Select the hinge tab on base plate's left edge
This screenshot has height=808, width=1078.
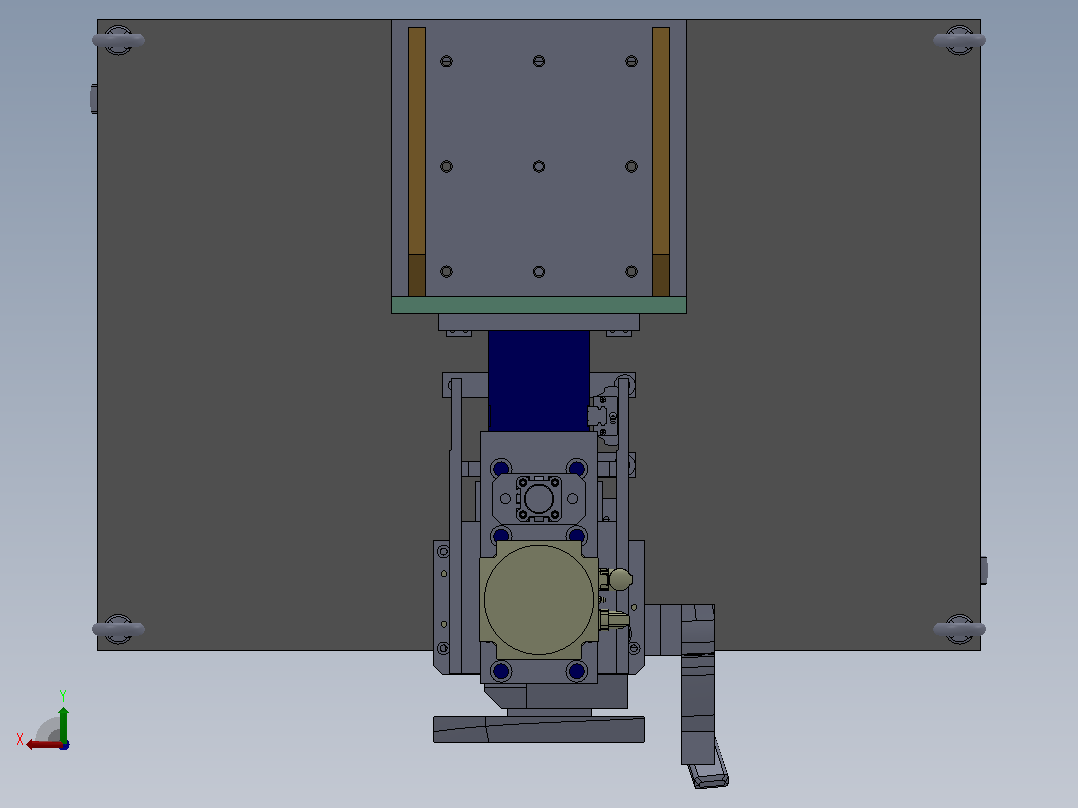coord(94,99)
